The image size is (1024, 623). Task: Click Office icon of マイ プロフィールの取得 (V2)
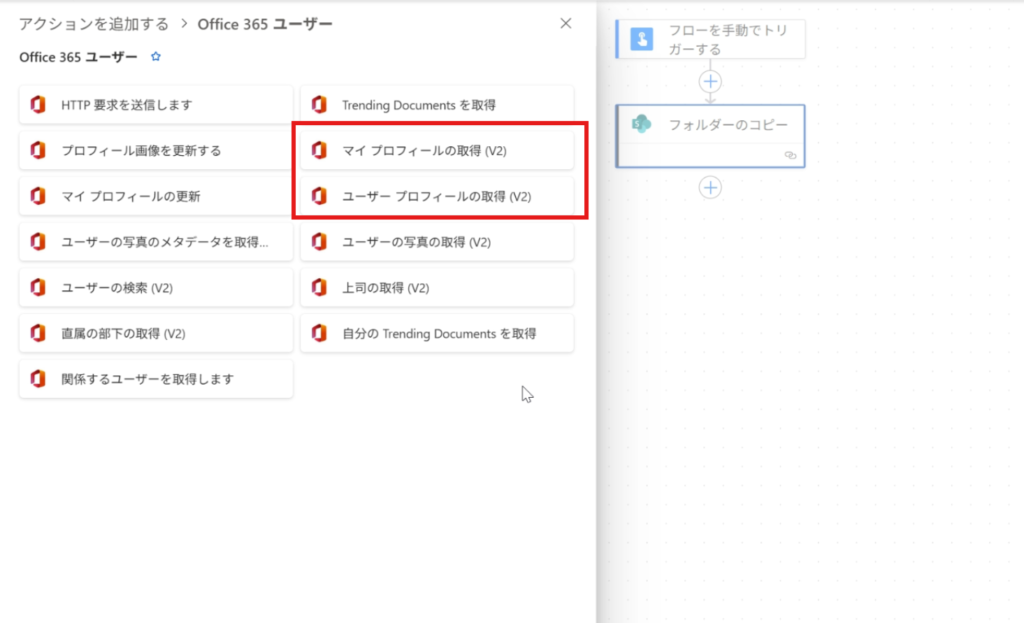319,151
